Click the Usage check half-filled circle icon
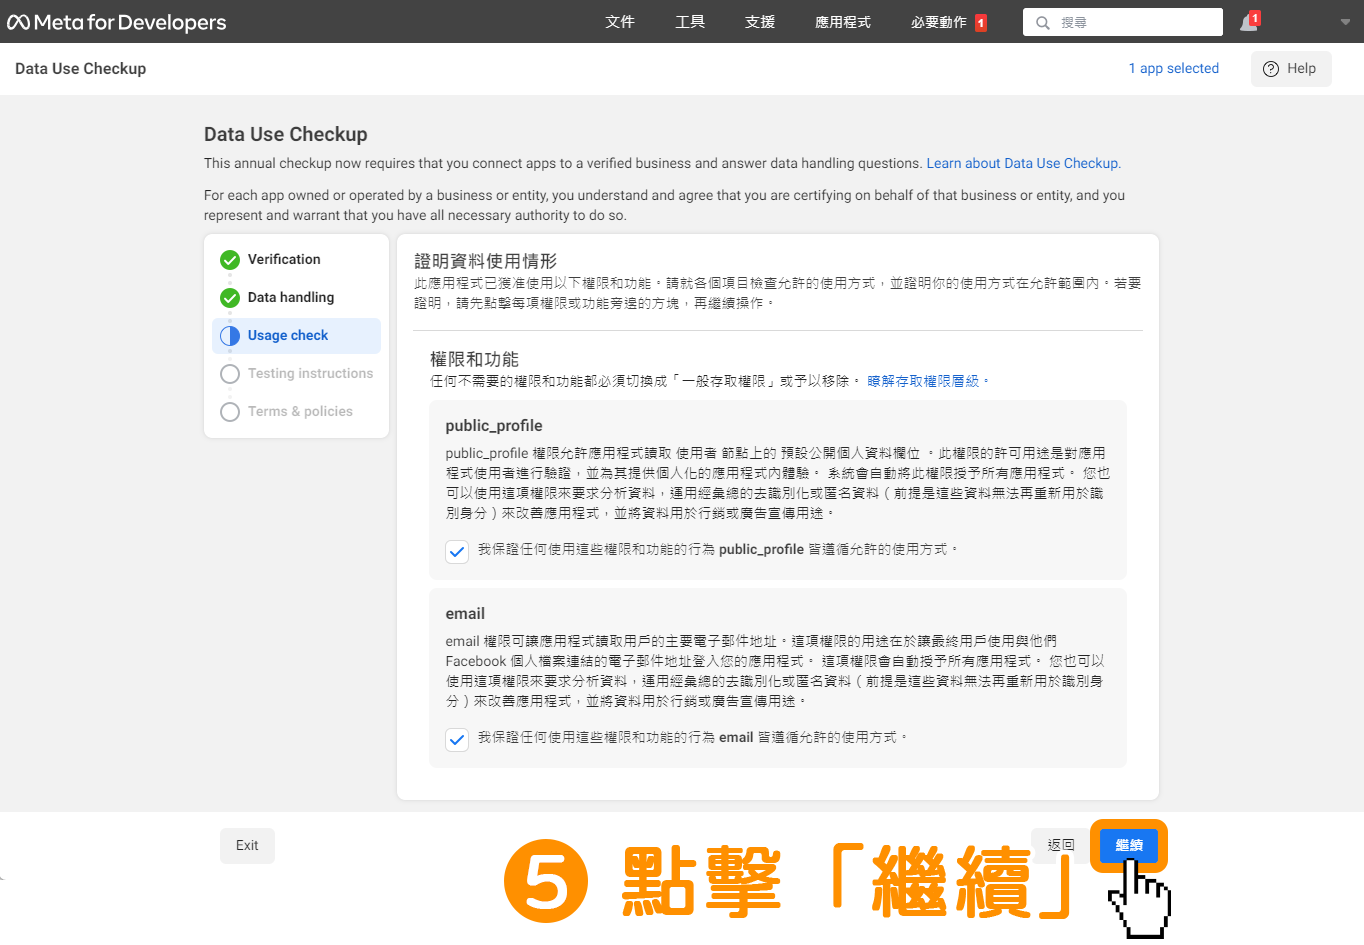Image resolution: width=1364 pixels, height=945 pixels. click(230, 336)
